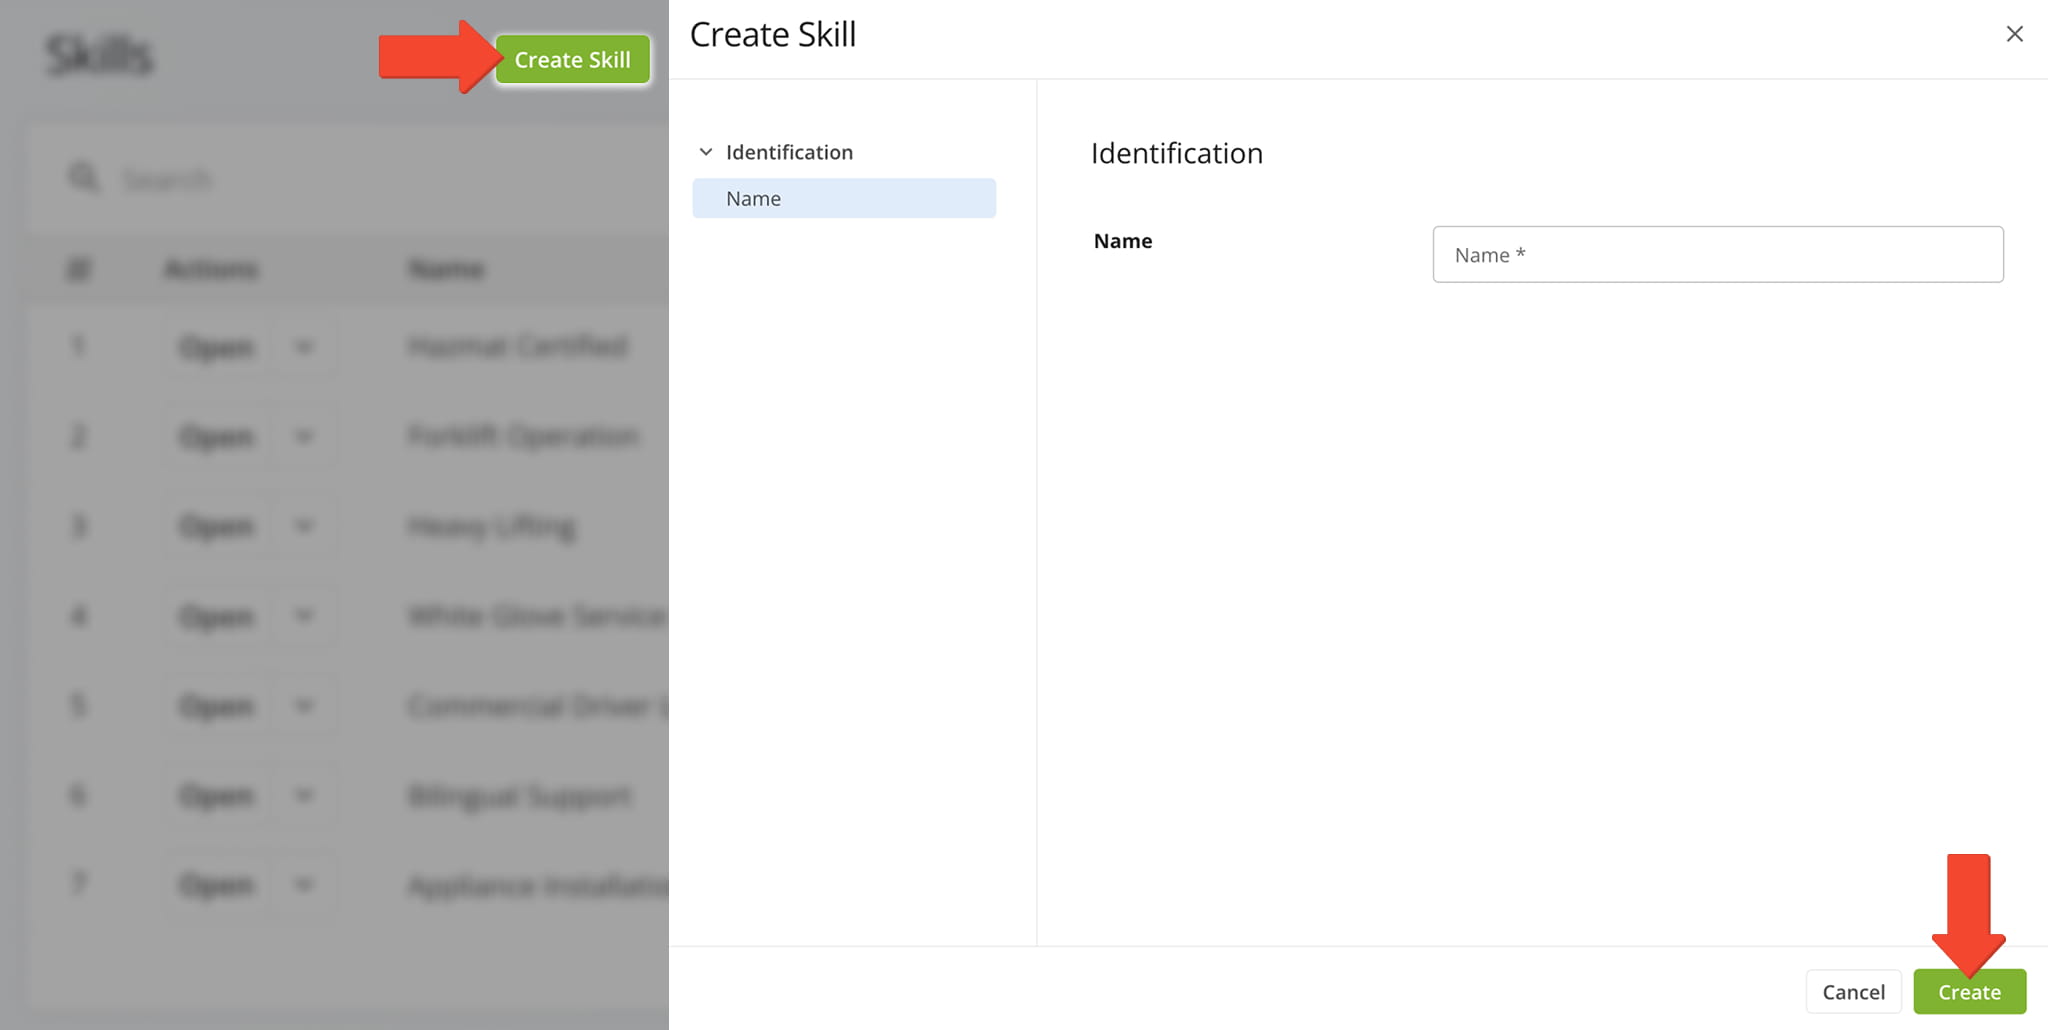
Task: Click the White Glove Service skill name
Action: (537, 616)
